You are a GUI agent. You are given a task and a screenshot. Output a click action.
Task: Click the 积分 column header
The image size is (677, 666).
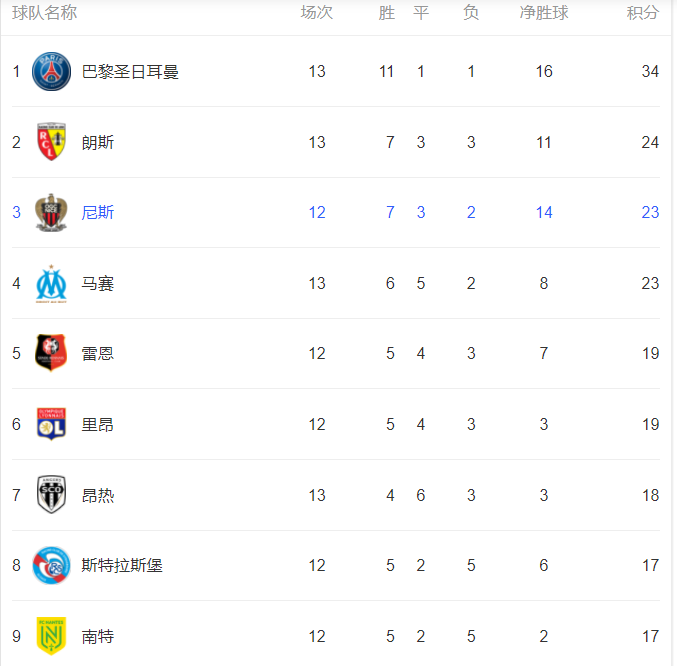[x=643, y=13]
